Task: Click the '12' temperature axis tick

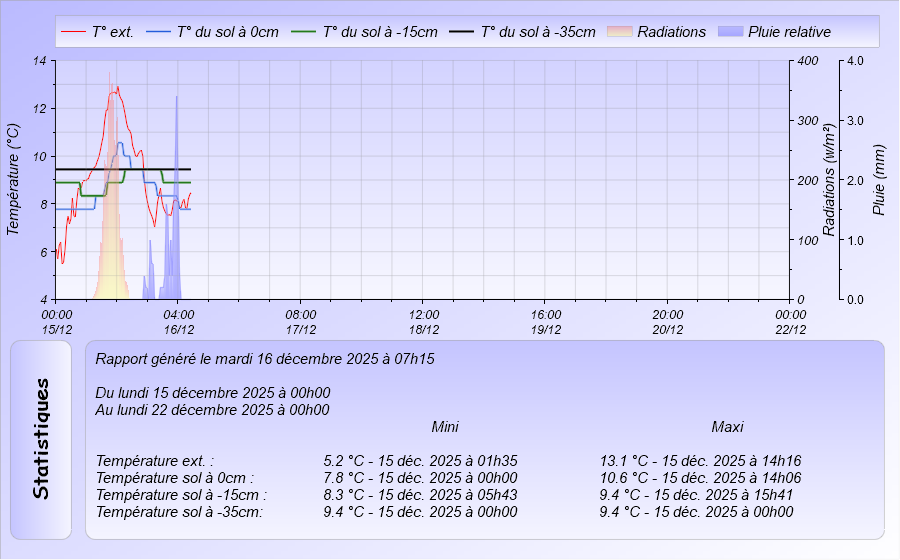Action: click(x=40, y=108)
